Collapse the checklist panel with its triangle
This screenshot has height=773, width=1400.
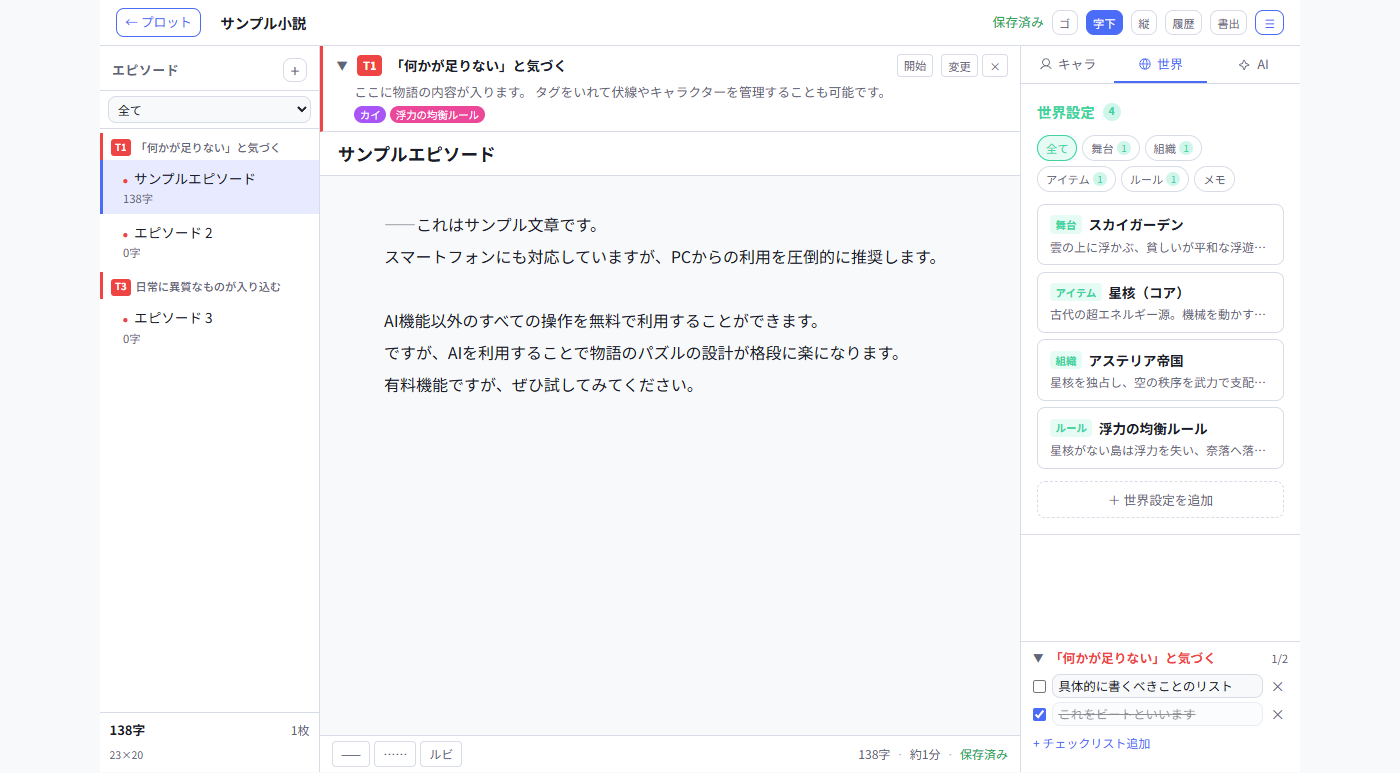tap(1038, 658)
